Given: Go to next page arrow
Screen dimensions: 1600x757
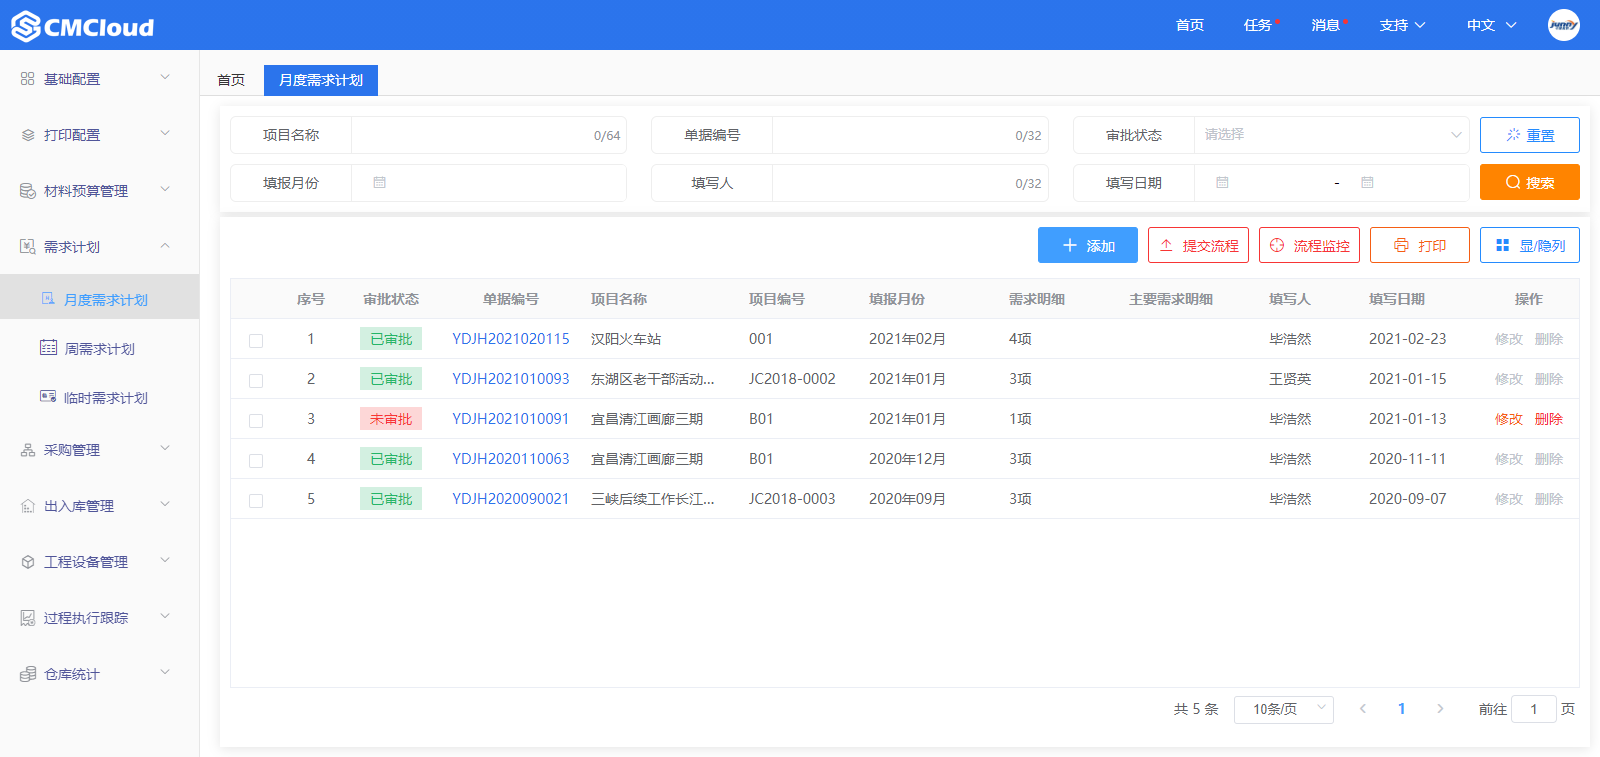Looking at the screenshot, I should point(1440,709).
